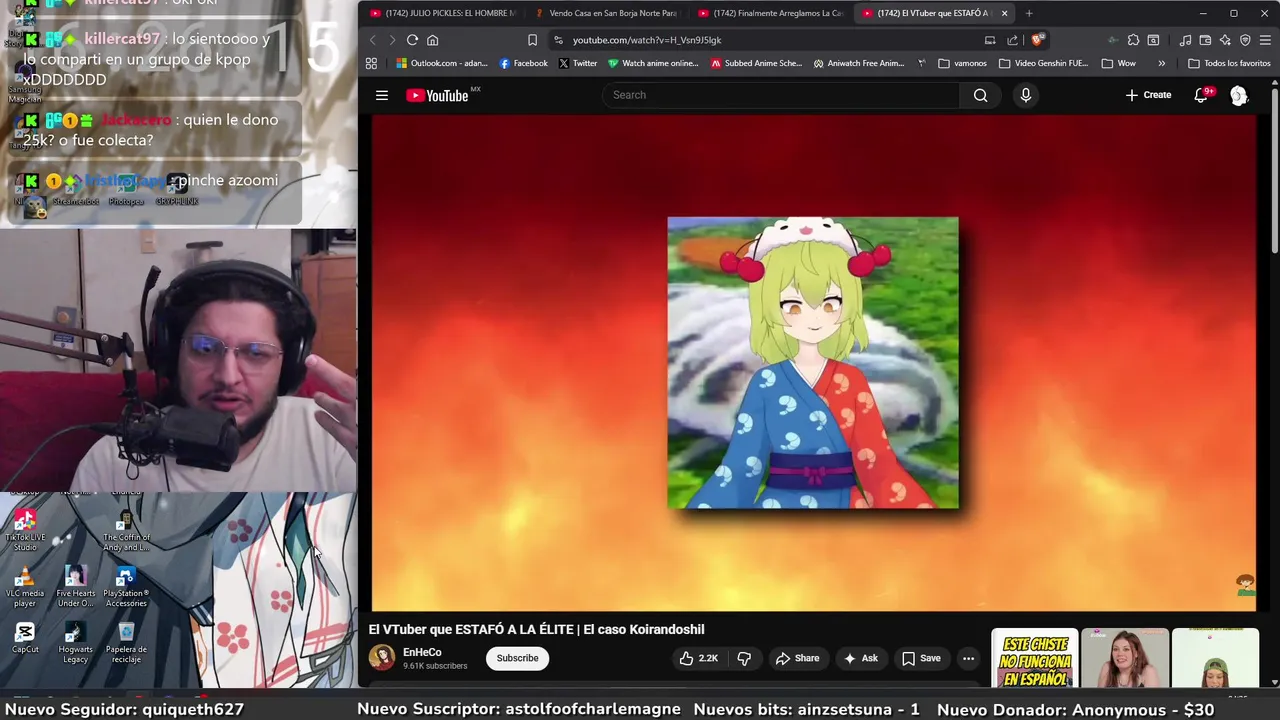The image size is (1280, 720).
Task: Open the browser main menu icon
Action: [x=1265, y=40]
